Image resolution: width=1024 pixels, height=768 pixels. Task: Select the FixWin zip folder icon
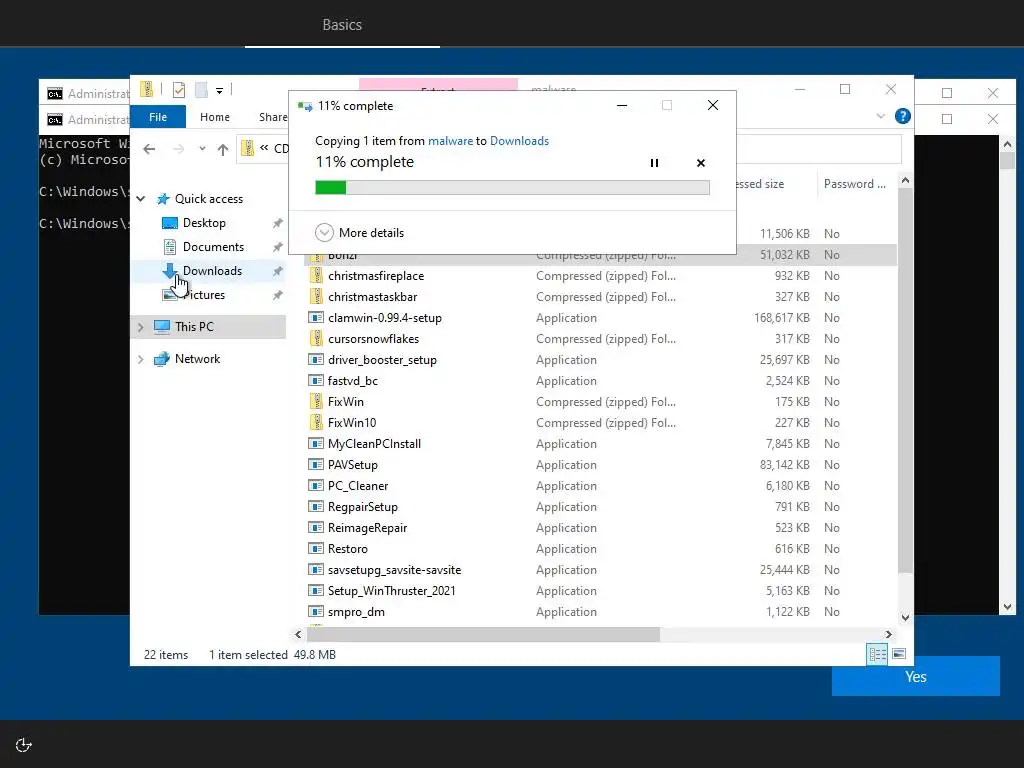click(316, 401)
